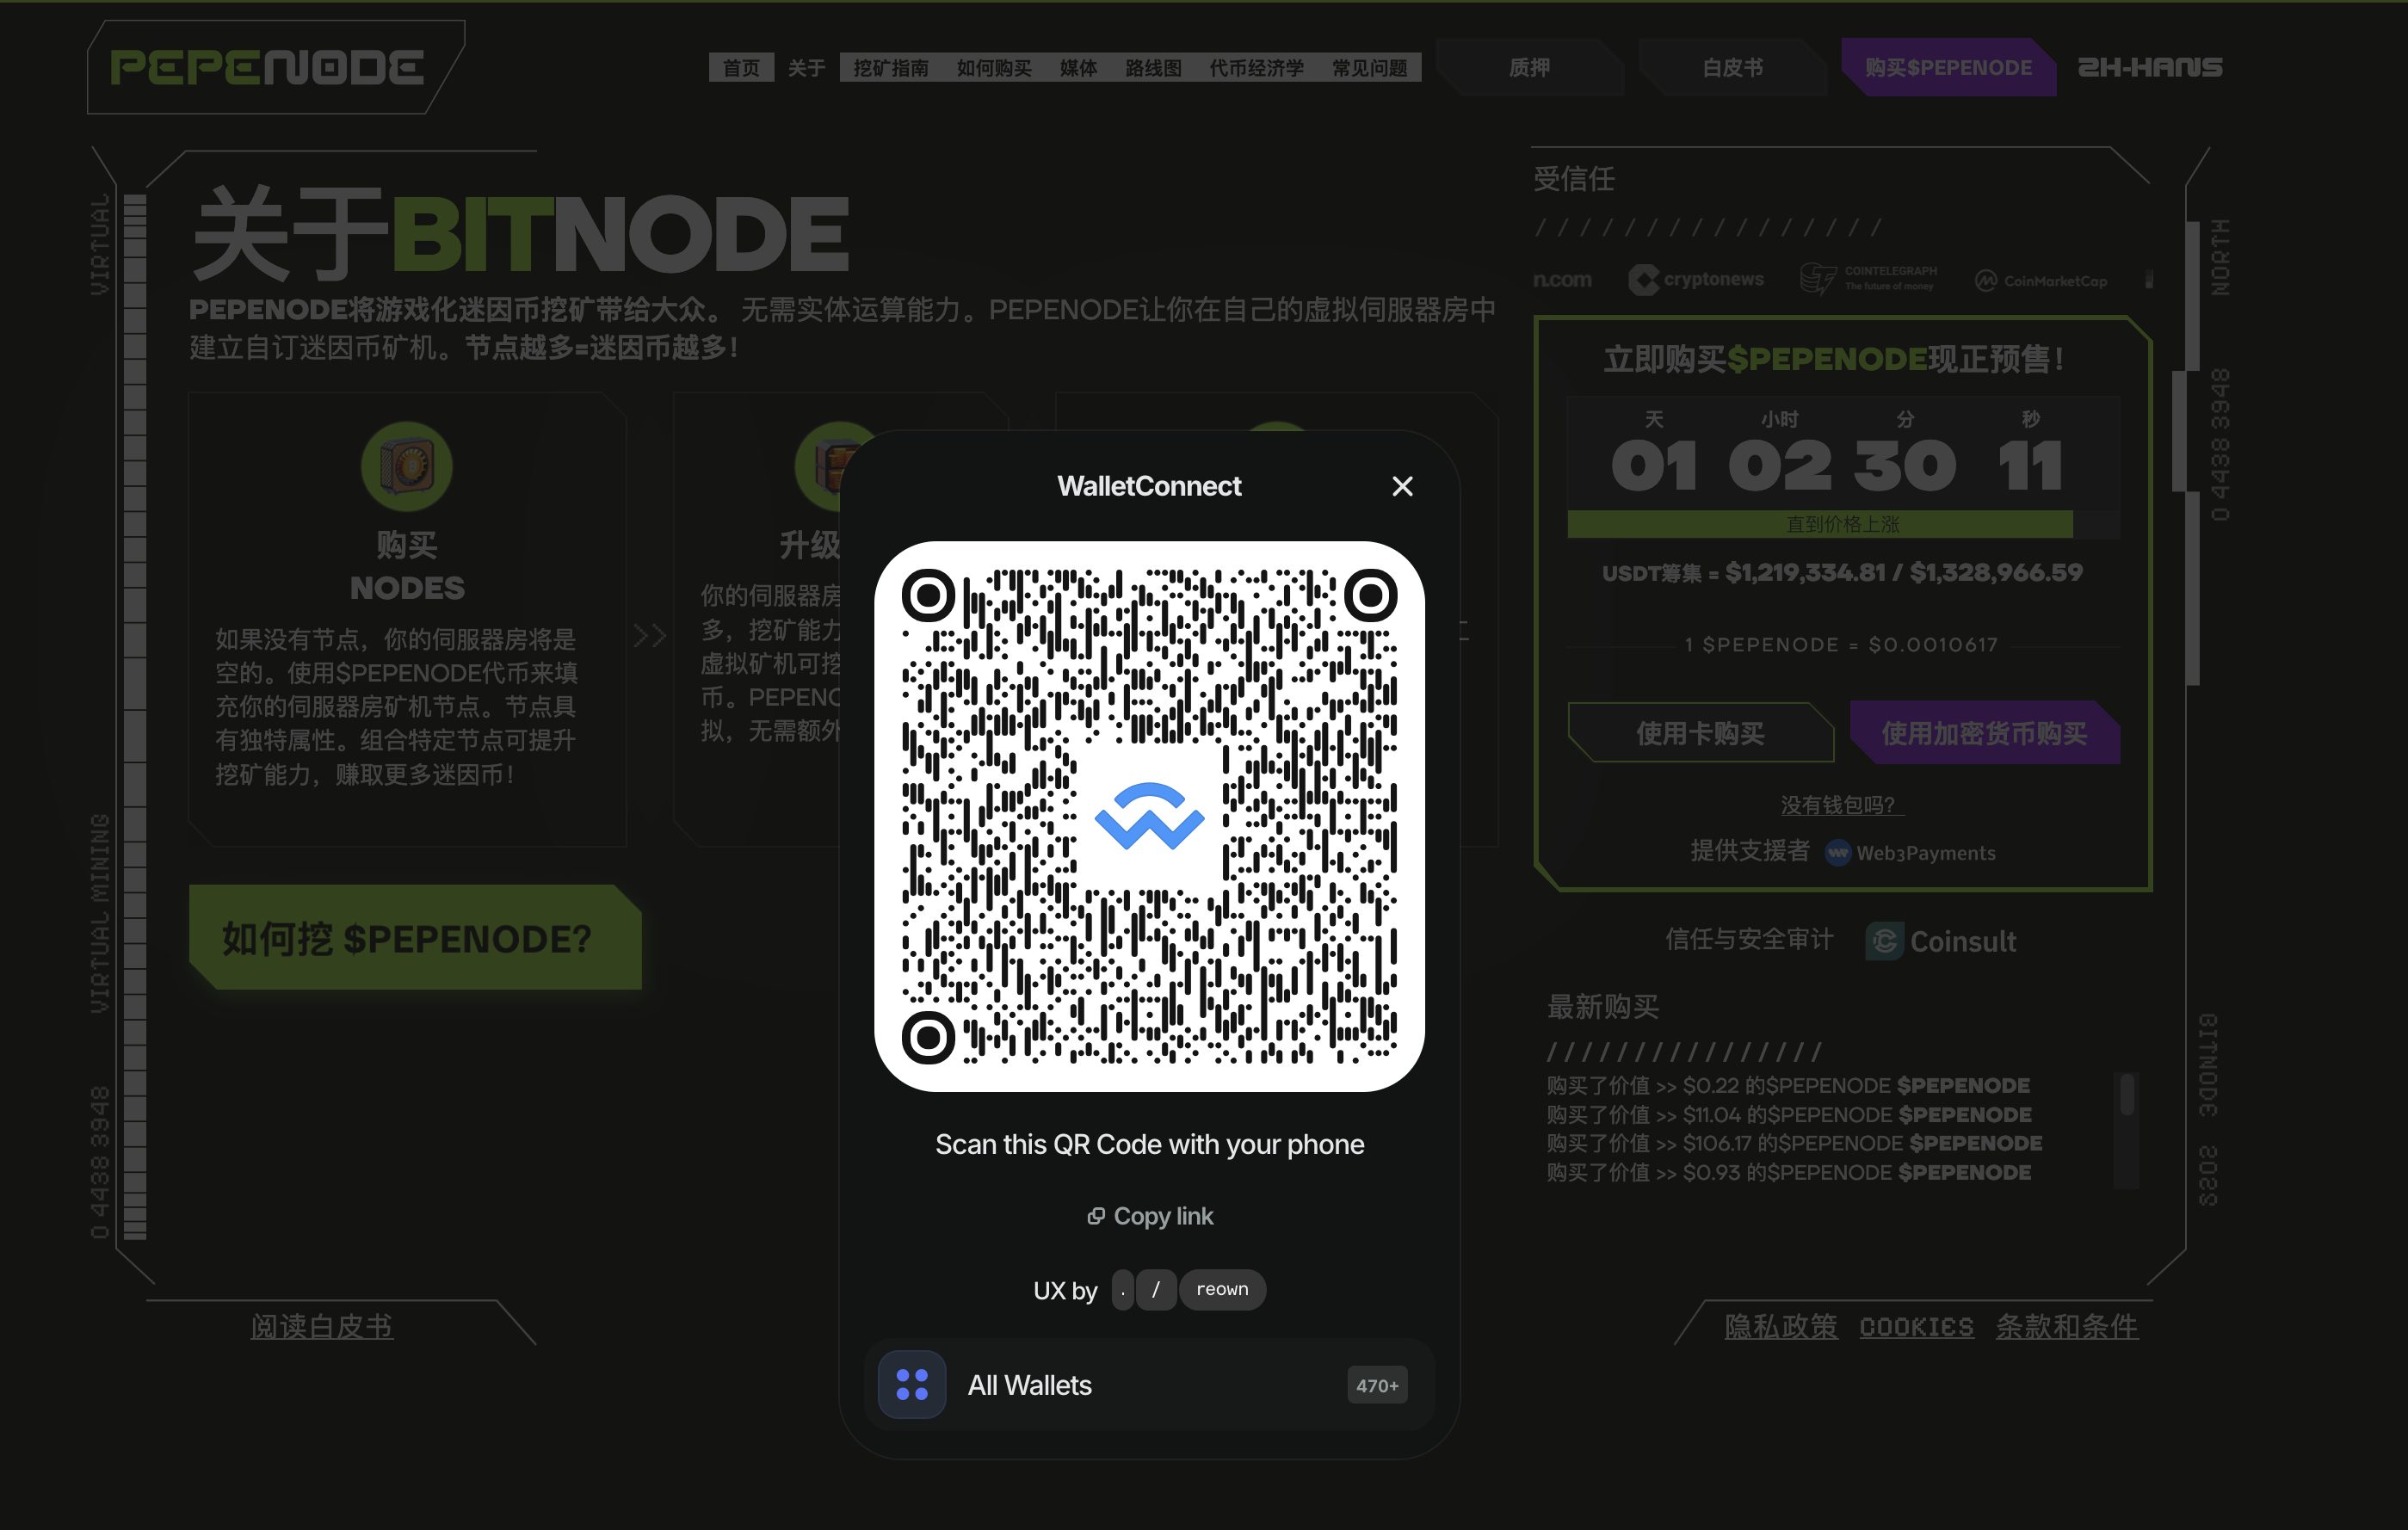Open the 常见问题 menu item
The height and width of the screenshot is (1530, 2408).
[x=1369, y=68]
